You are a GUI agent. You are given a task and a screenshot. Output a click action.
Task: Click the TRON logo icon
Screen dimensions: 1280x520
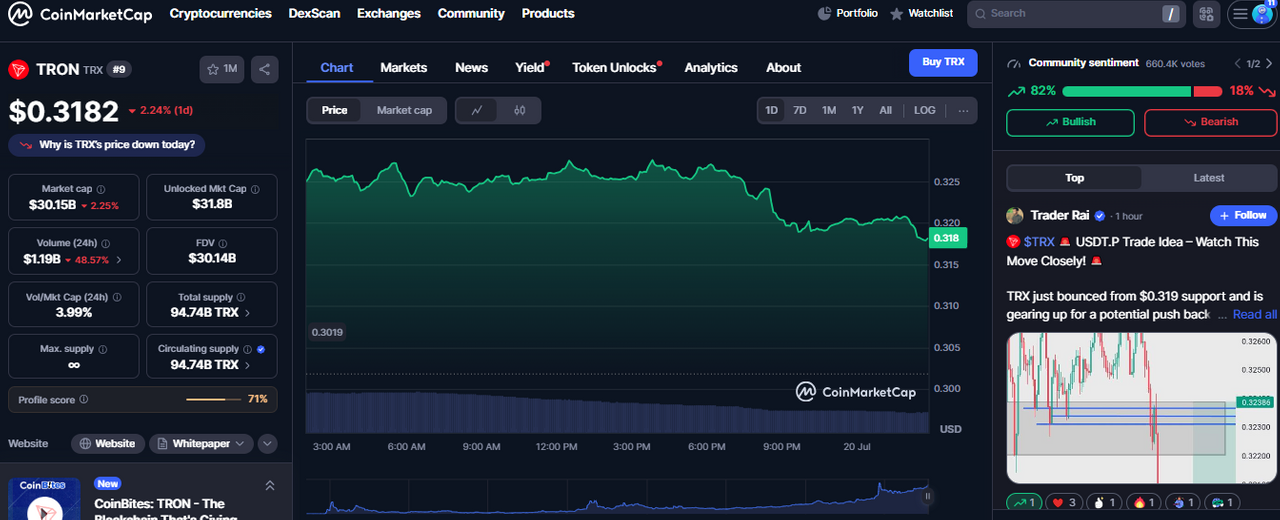tap(18, 69)
